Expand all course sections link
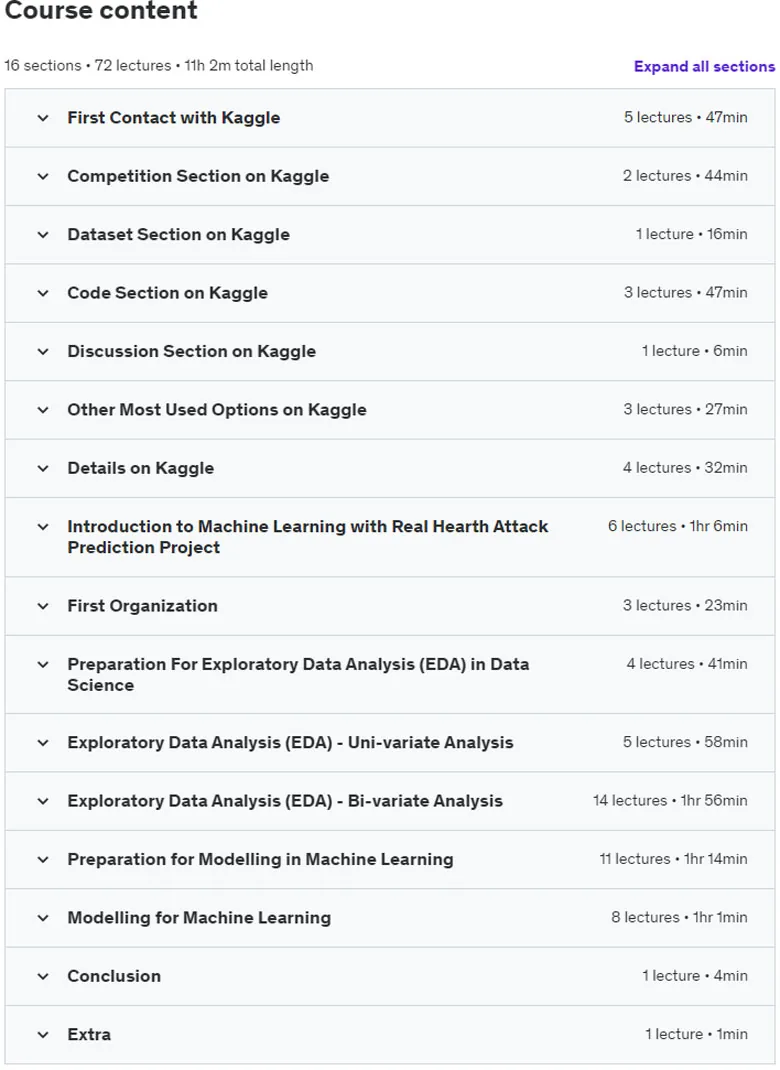 pos(704,66)
